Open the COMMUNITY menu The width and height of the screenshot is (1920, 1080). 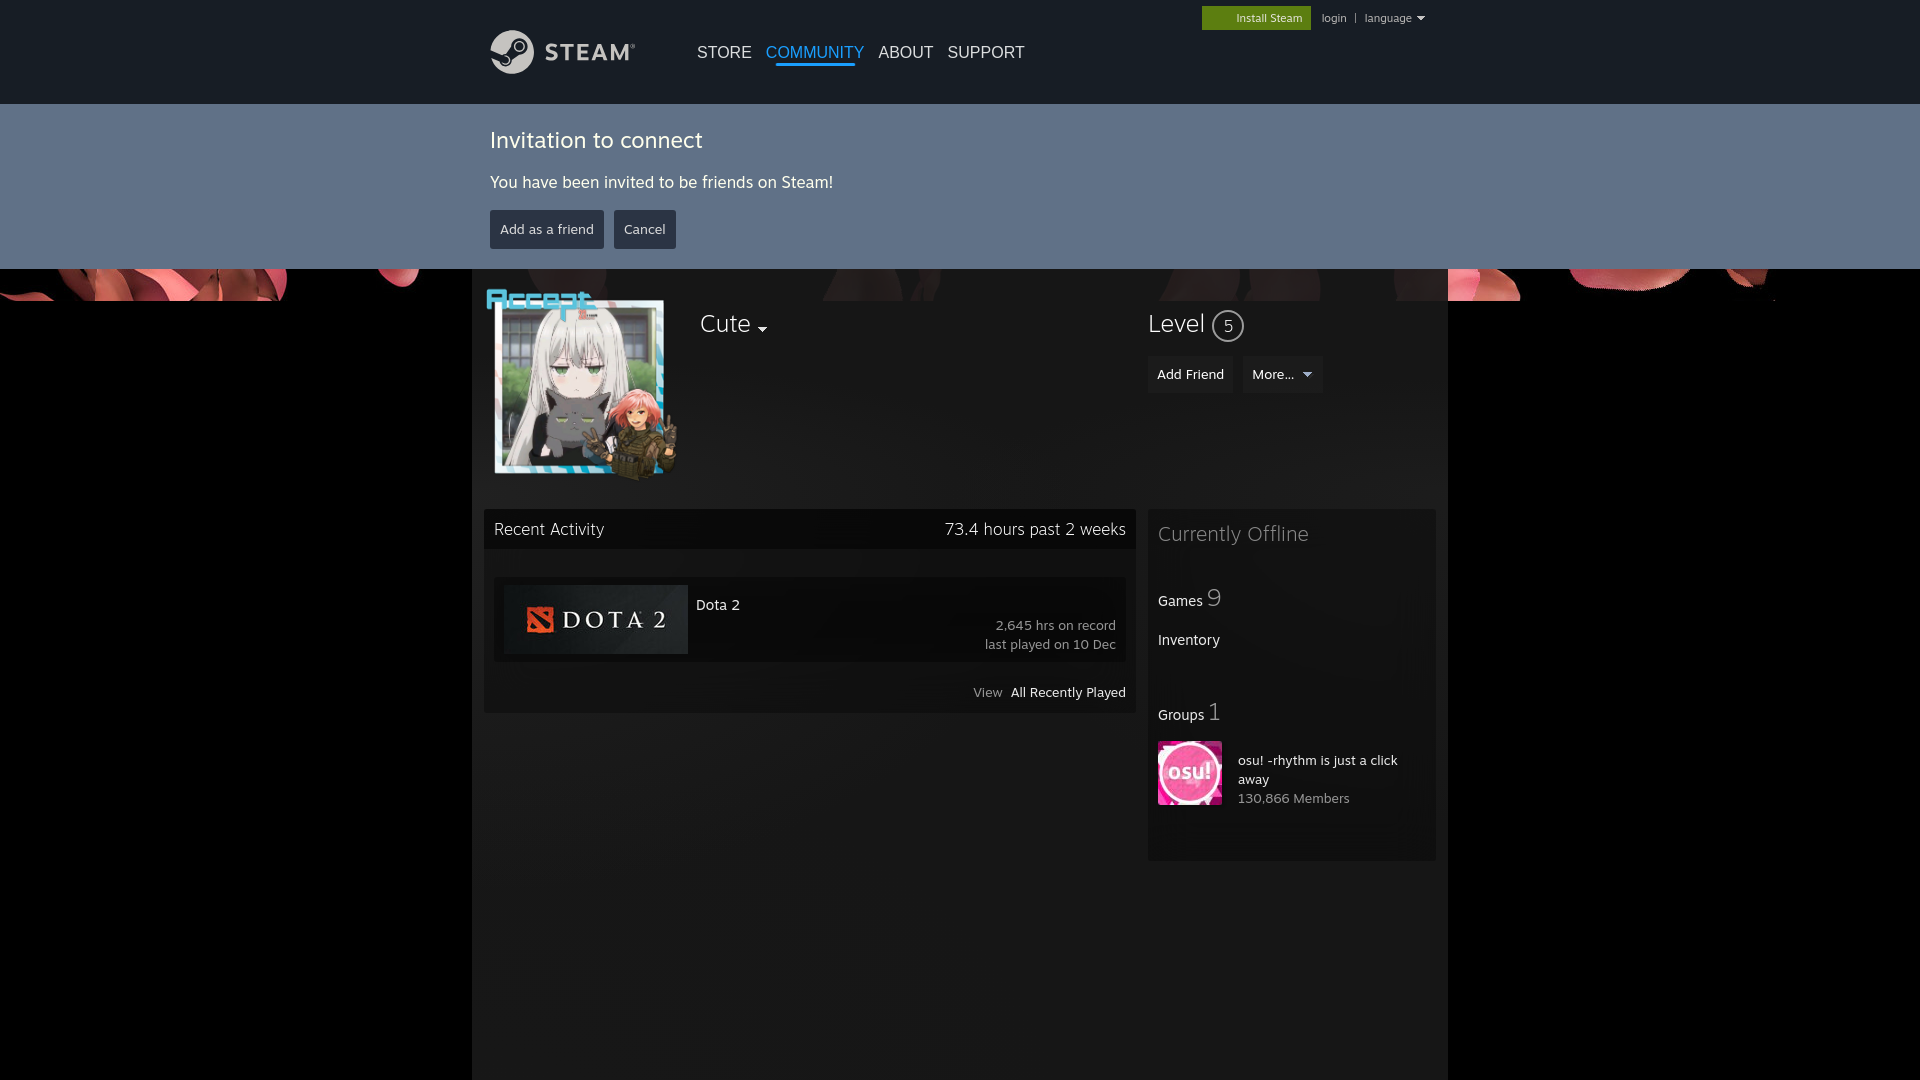815,53
